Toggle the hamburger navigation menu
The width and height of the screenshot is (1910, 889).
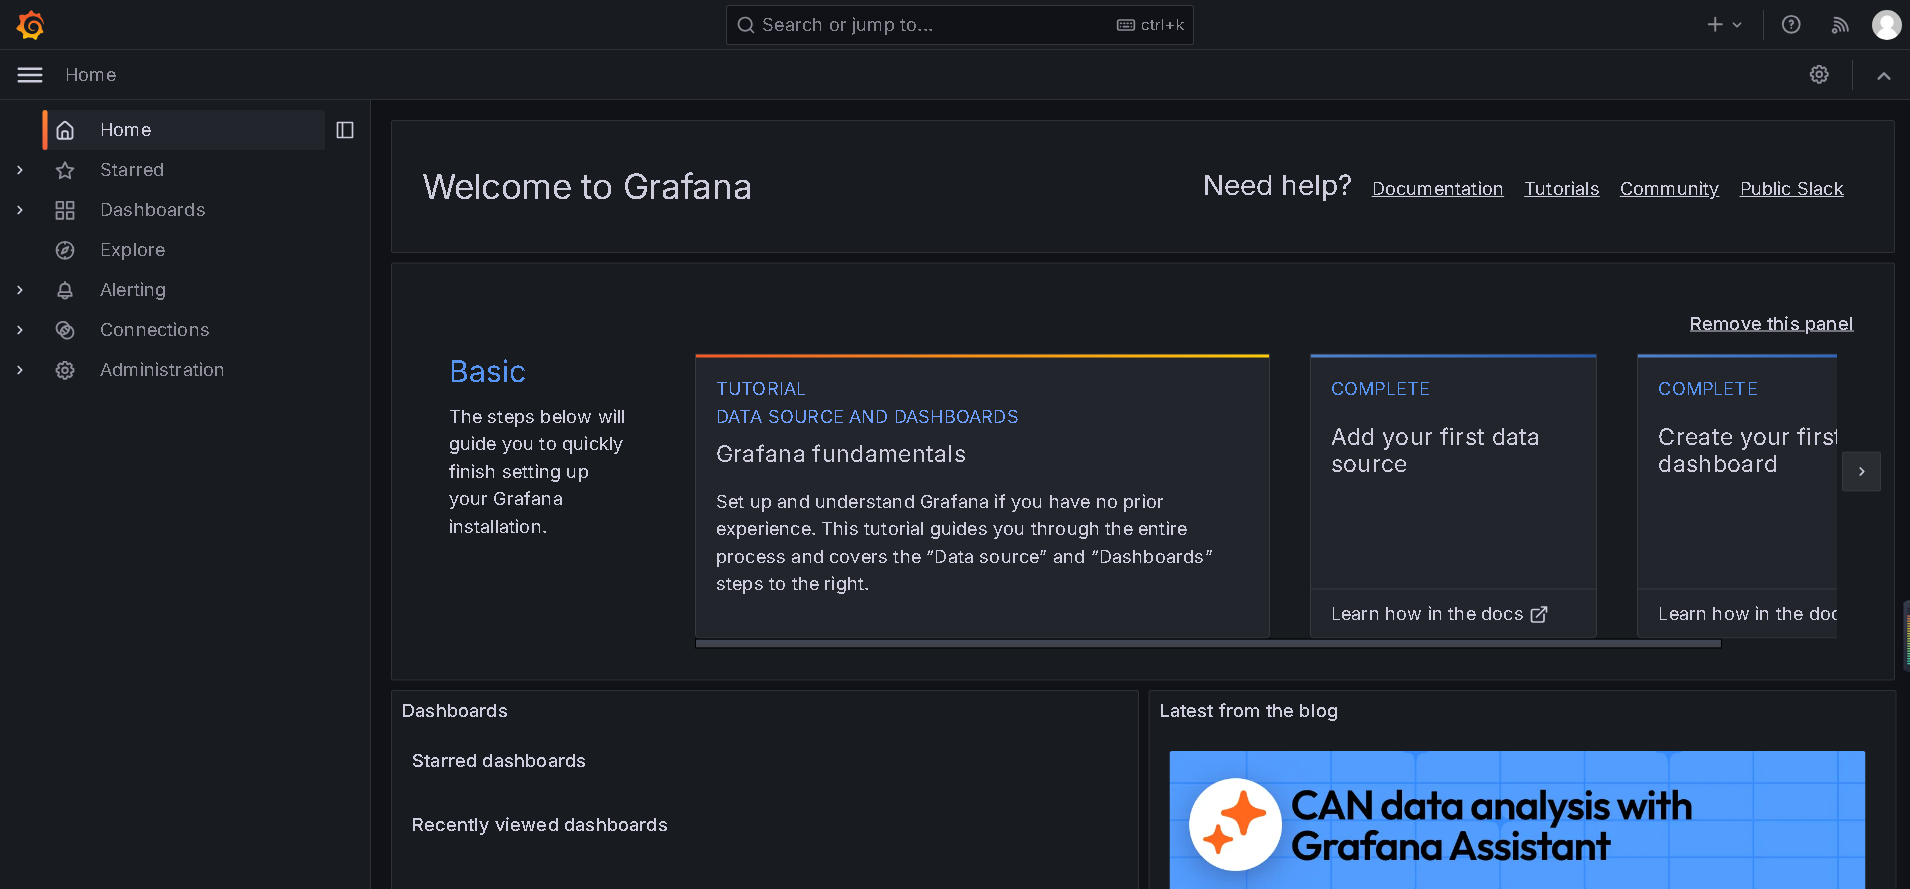30,75
